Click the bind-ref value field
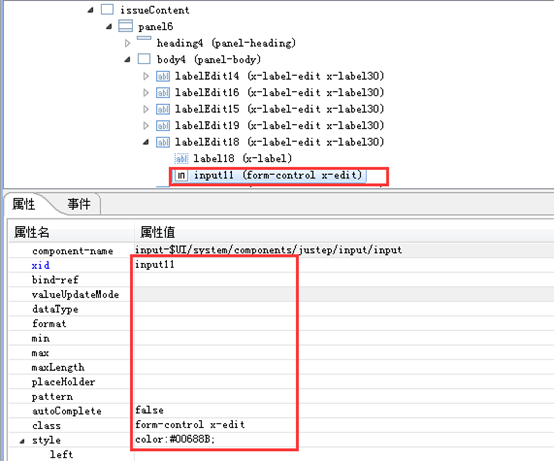This screenshot has height=461, width=554. pos(344,280)
